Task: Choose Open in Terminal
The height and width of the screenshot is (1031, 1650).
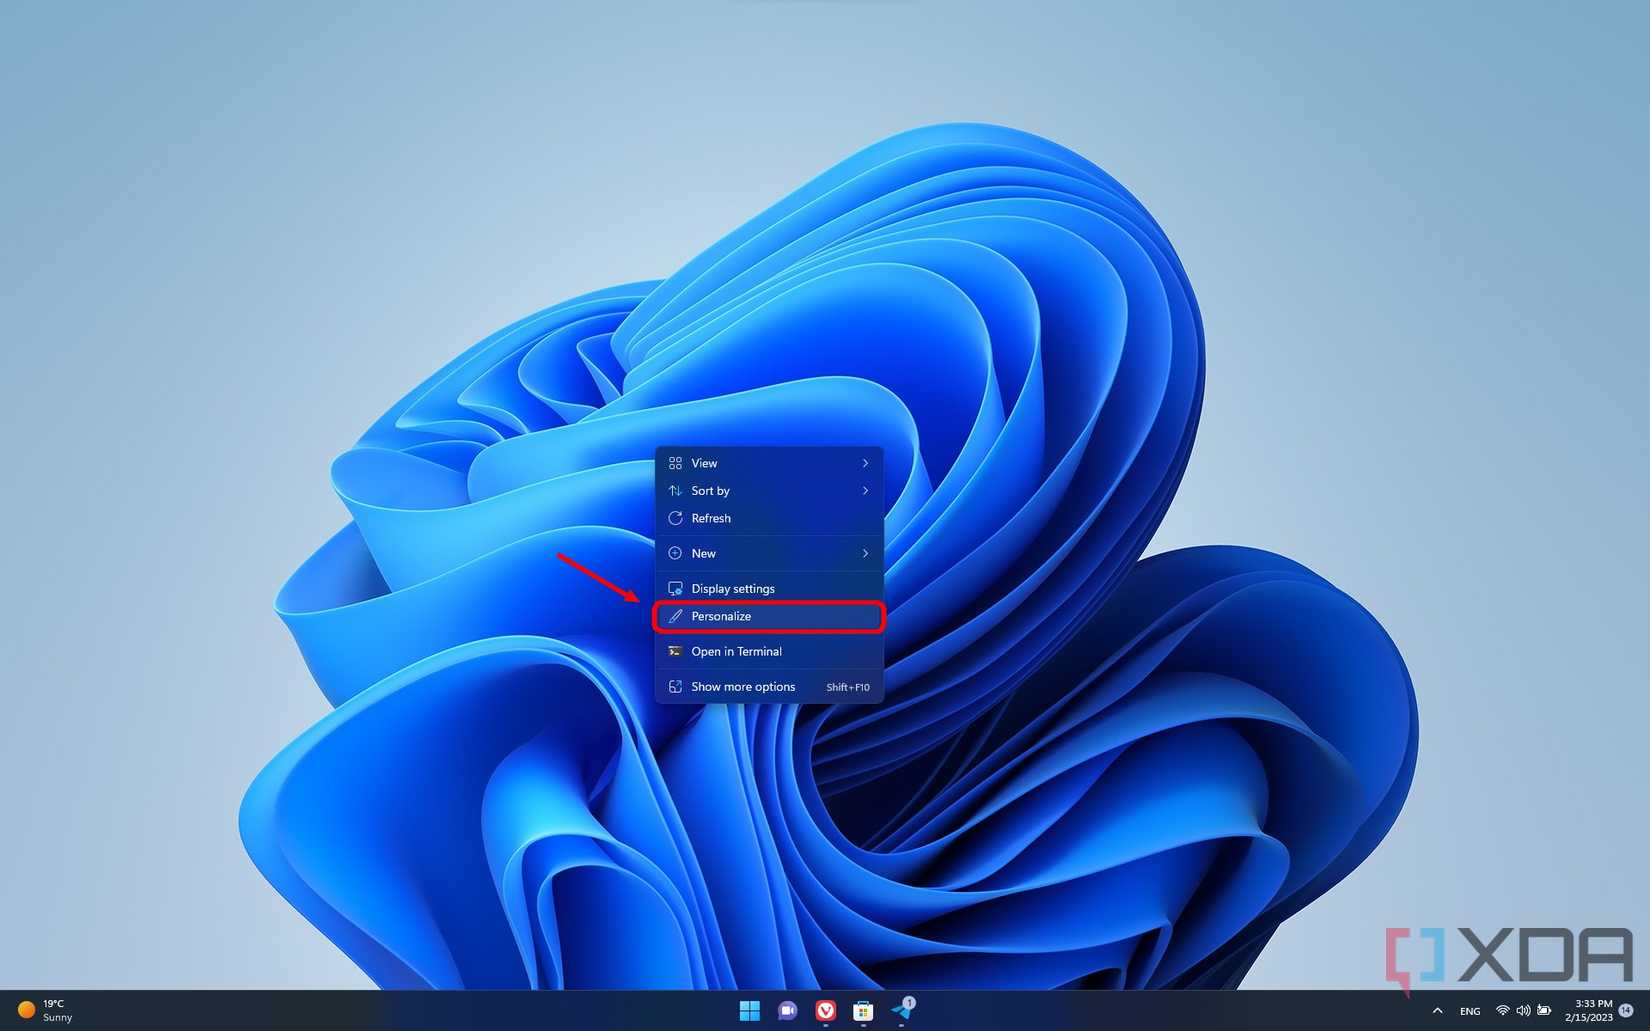Action: tap(738, 651)
